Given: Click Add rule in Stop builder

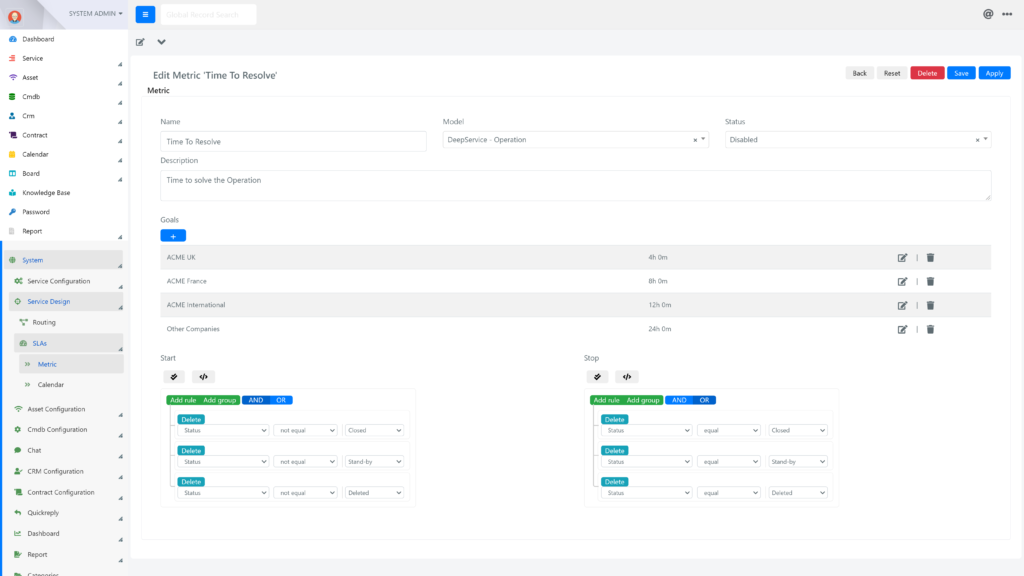Looking at the screenshot, I should click(606, 400).
